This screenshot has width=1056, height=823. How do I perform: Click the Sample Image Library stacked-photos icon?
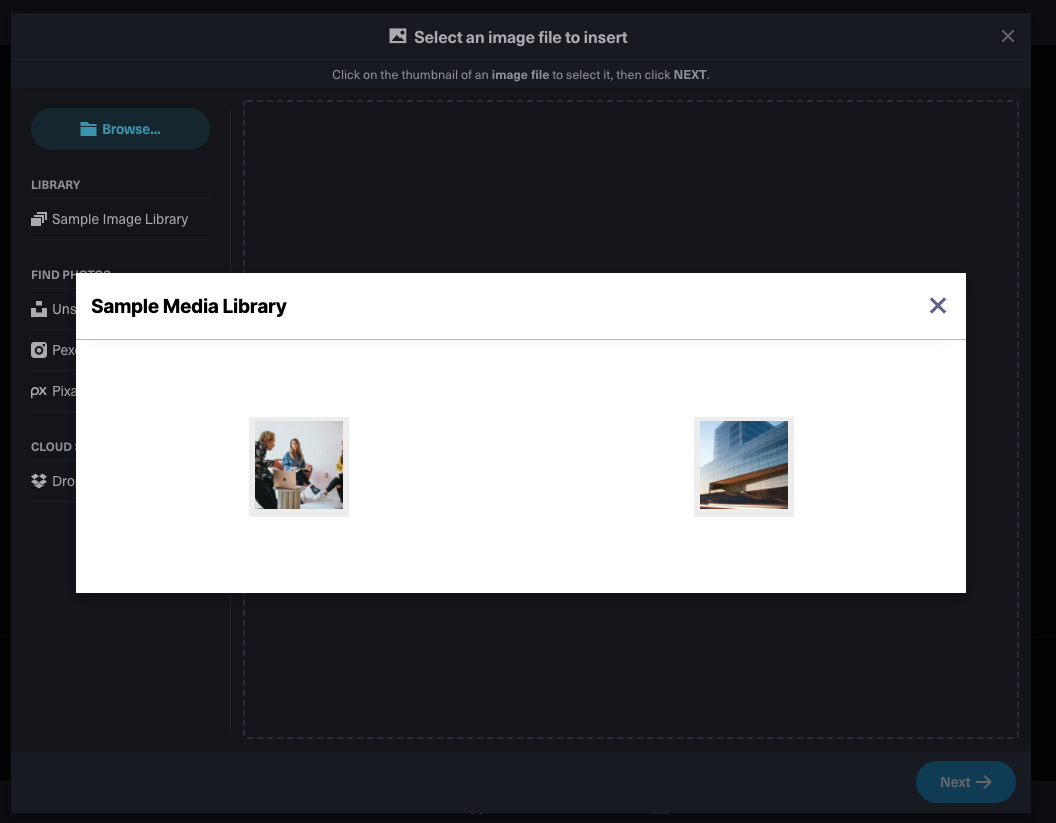(39, 218)
